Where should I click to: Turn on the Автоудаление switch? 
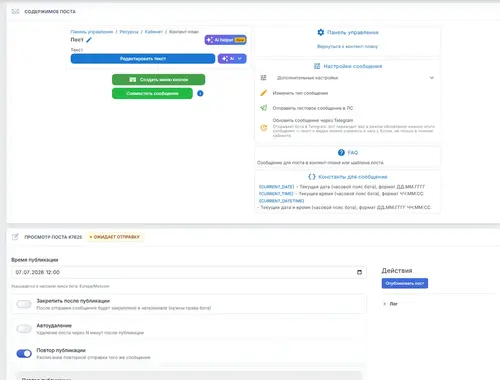point(24,329)
